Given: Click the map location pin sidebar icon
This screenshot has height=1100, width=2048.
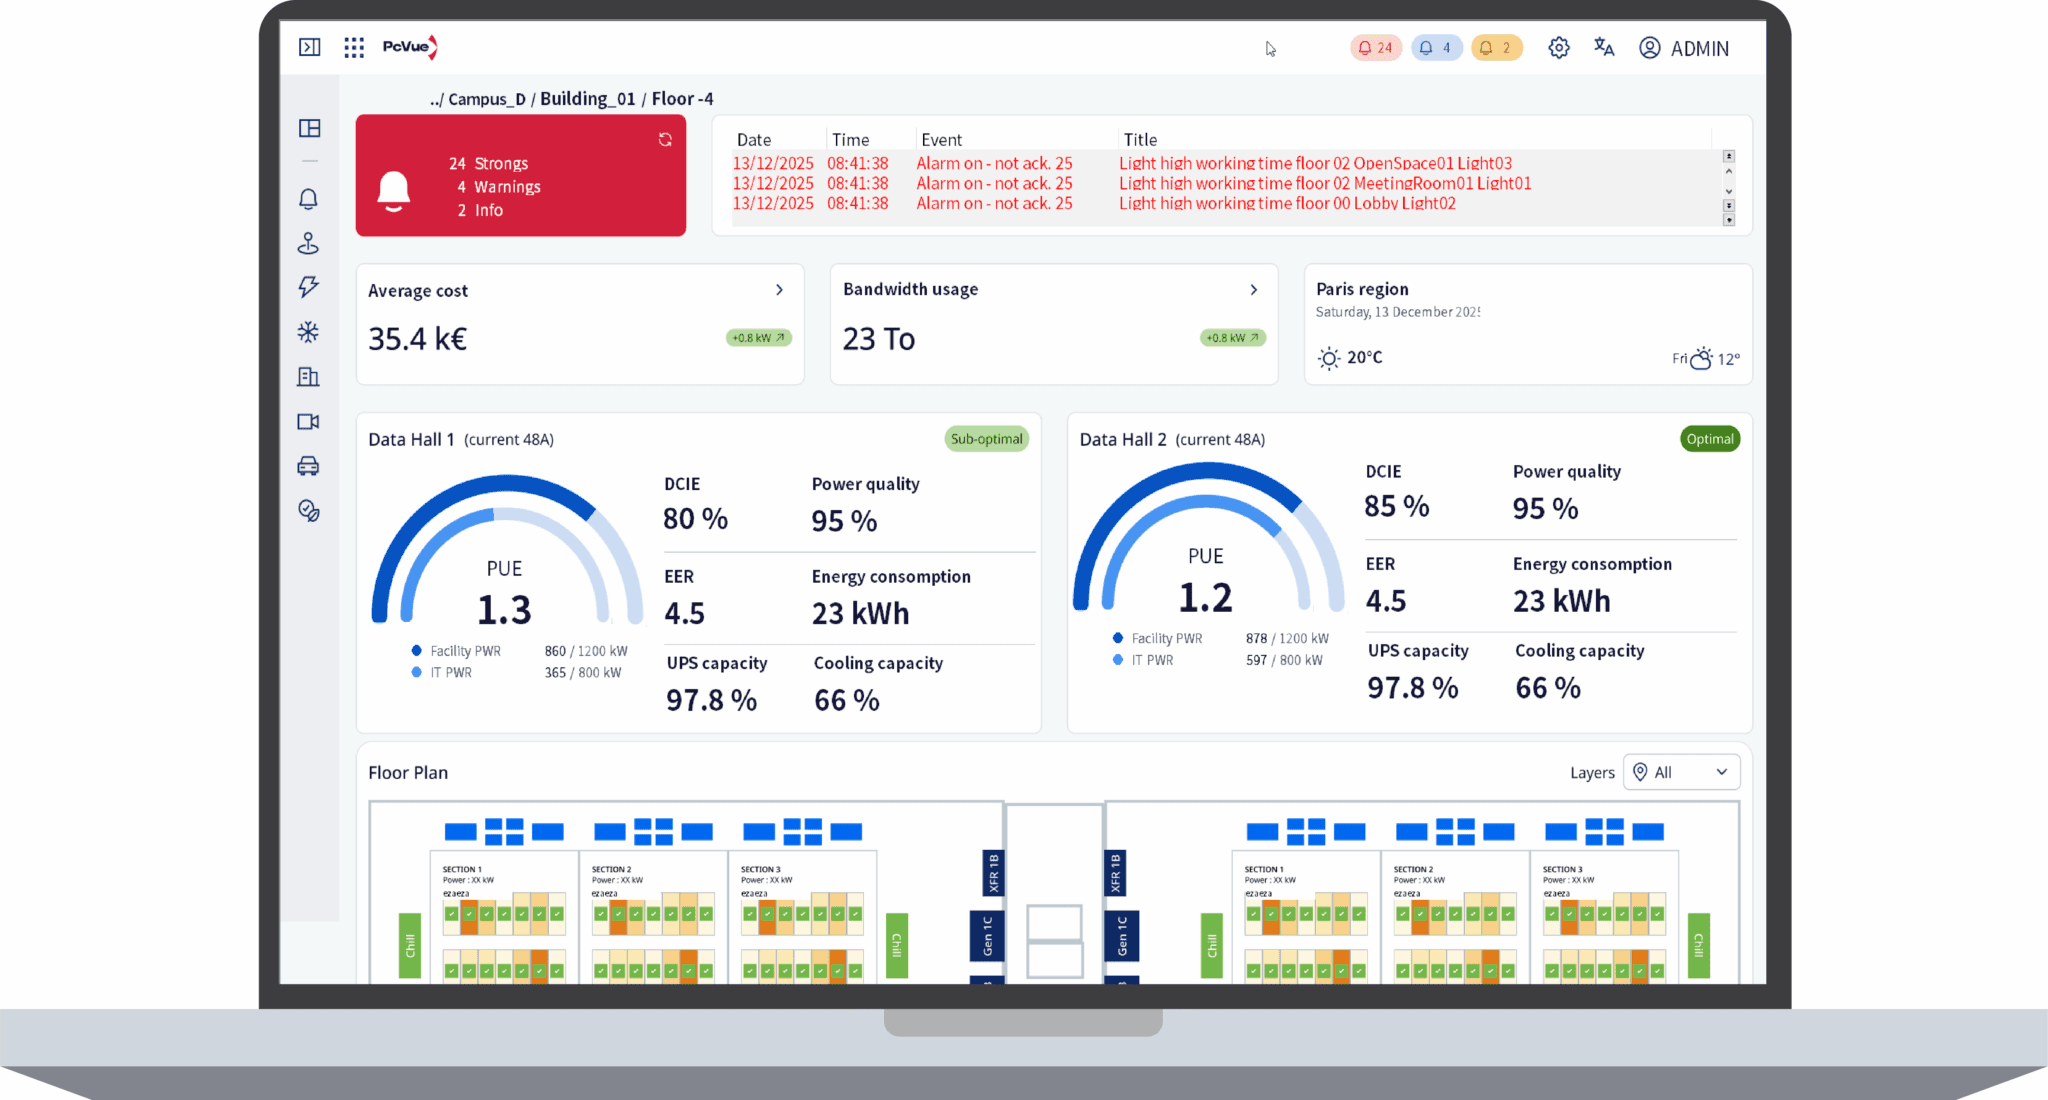Looking at the screenshot, I should 308,243.
